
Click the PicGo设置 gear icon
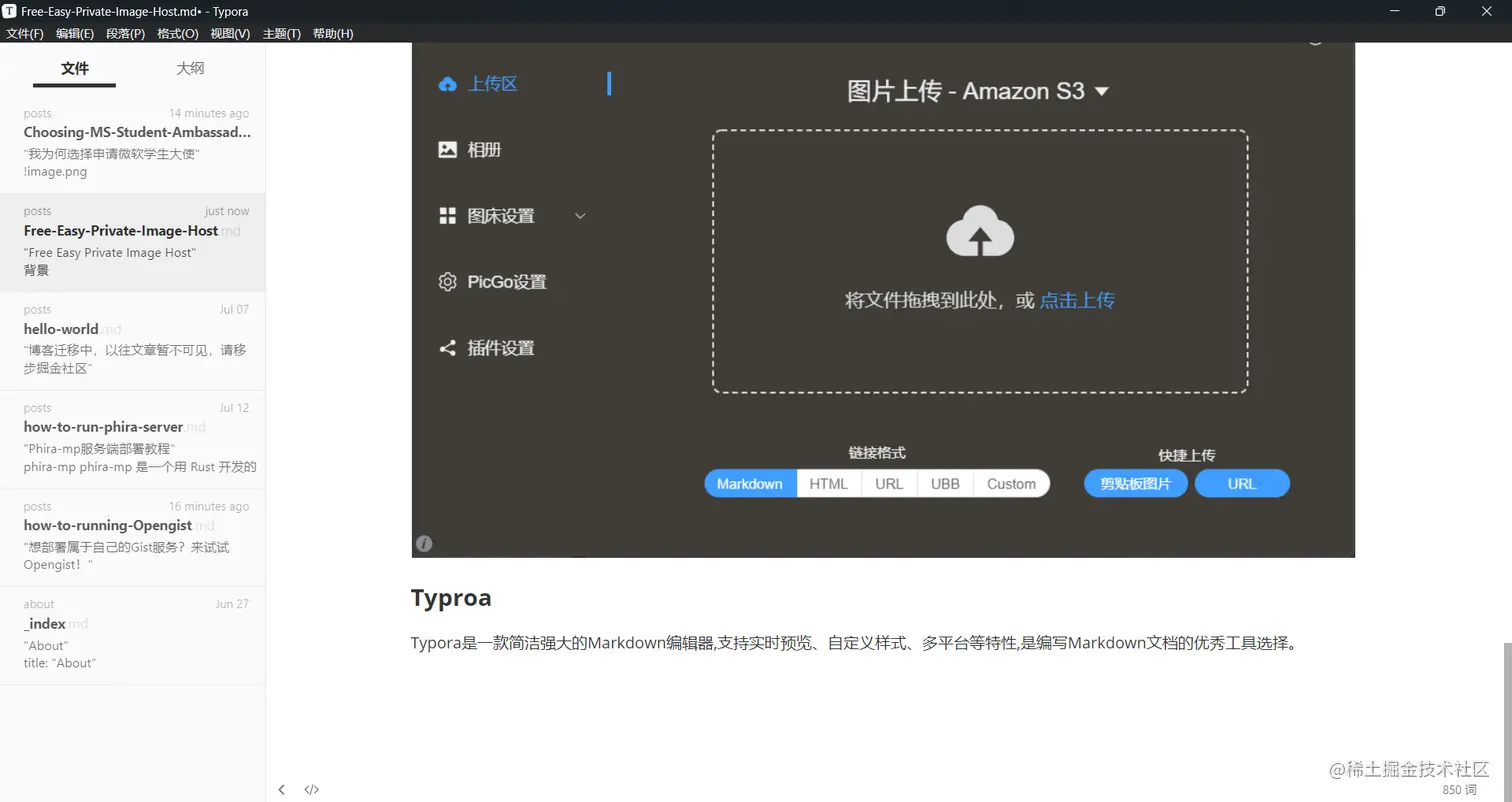coord(448,282)
